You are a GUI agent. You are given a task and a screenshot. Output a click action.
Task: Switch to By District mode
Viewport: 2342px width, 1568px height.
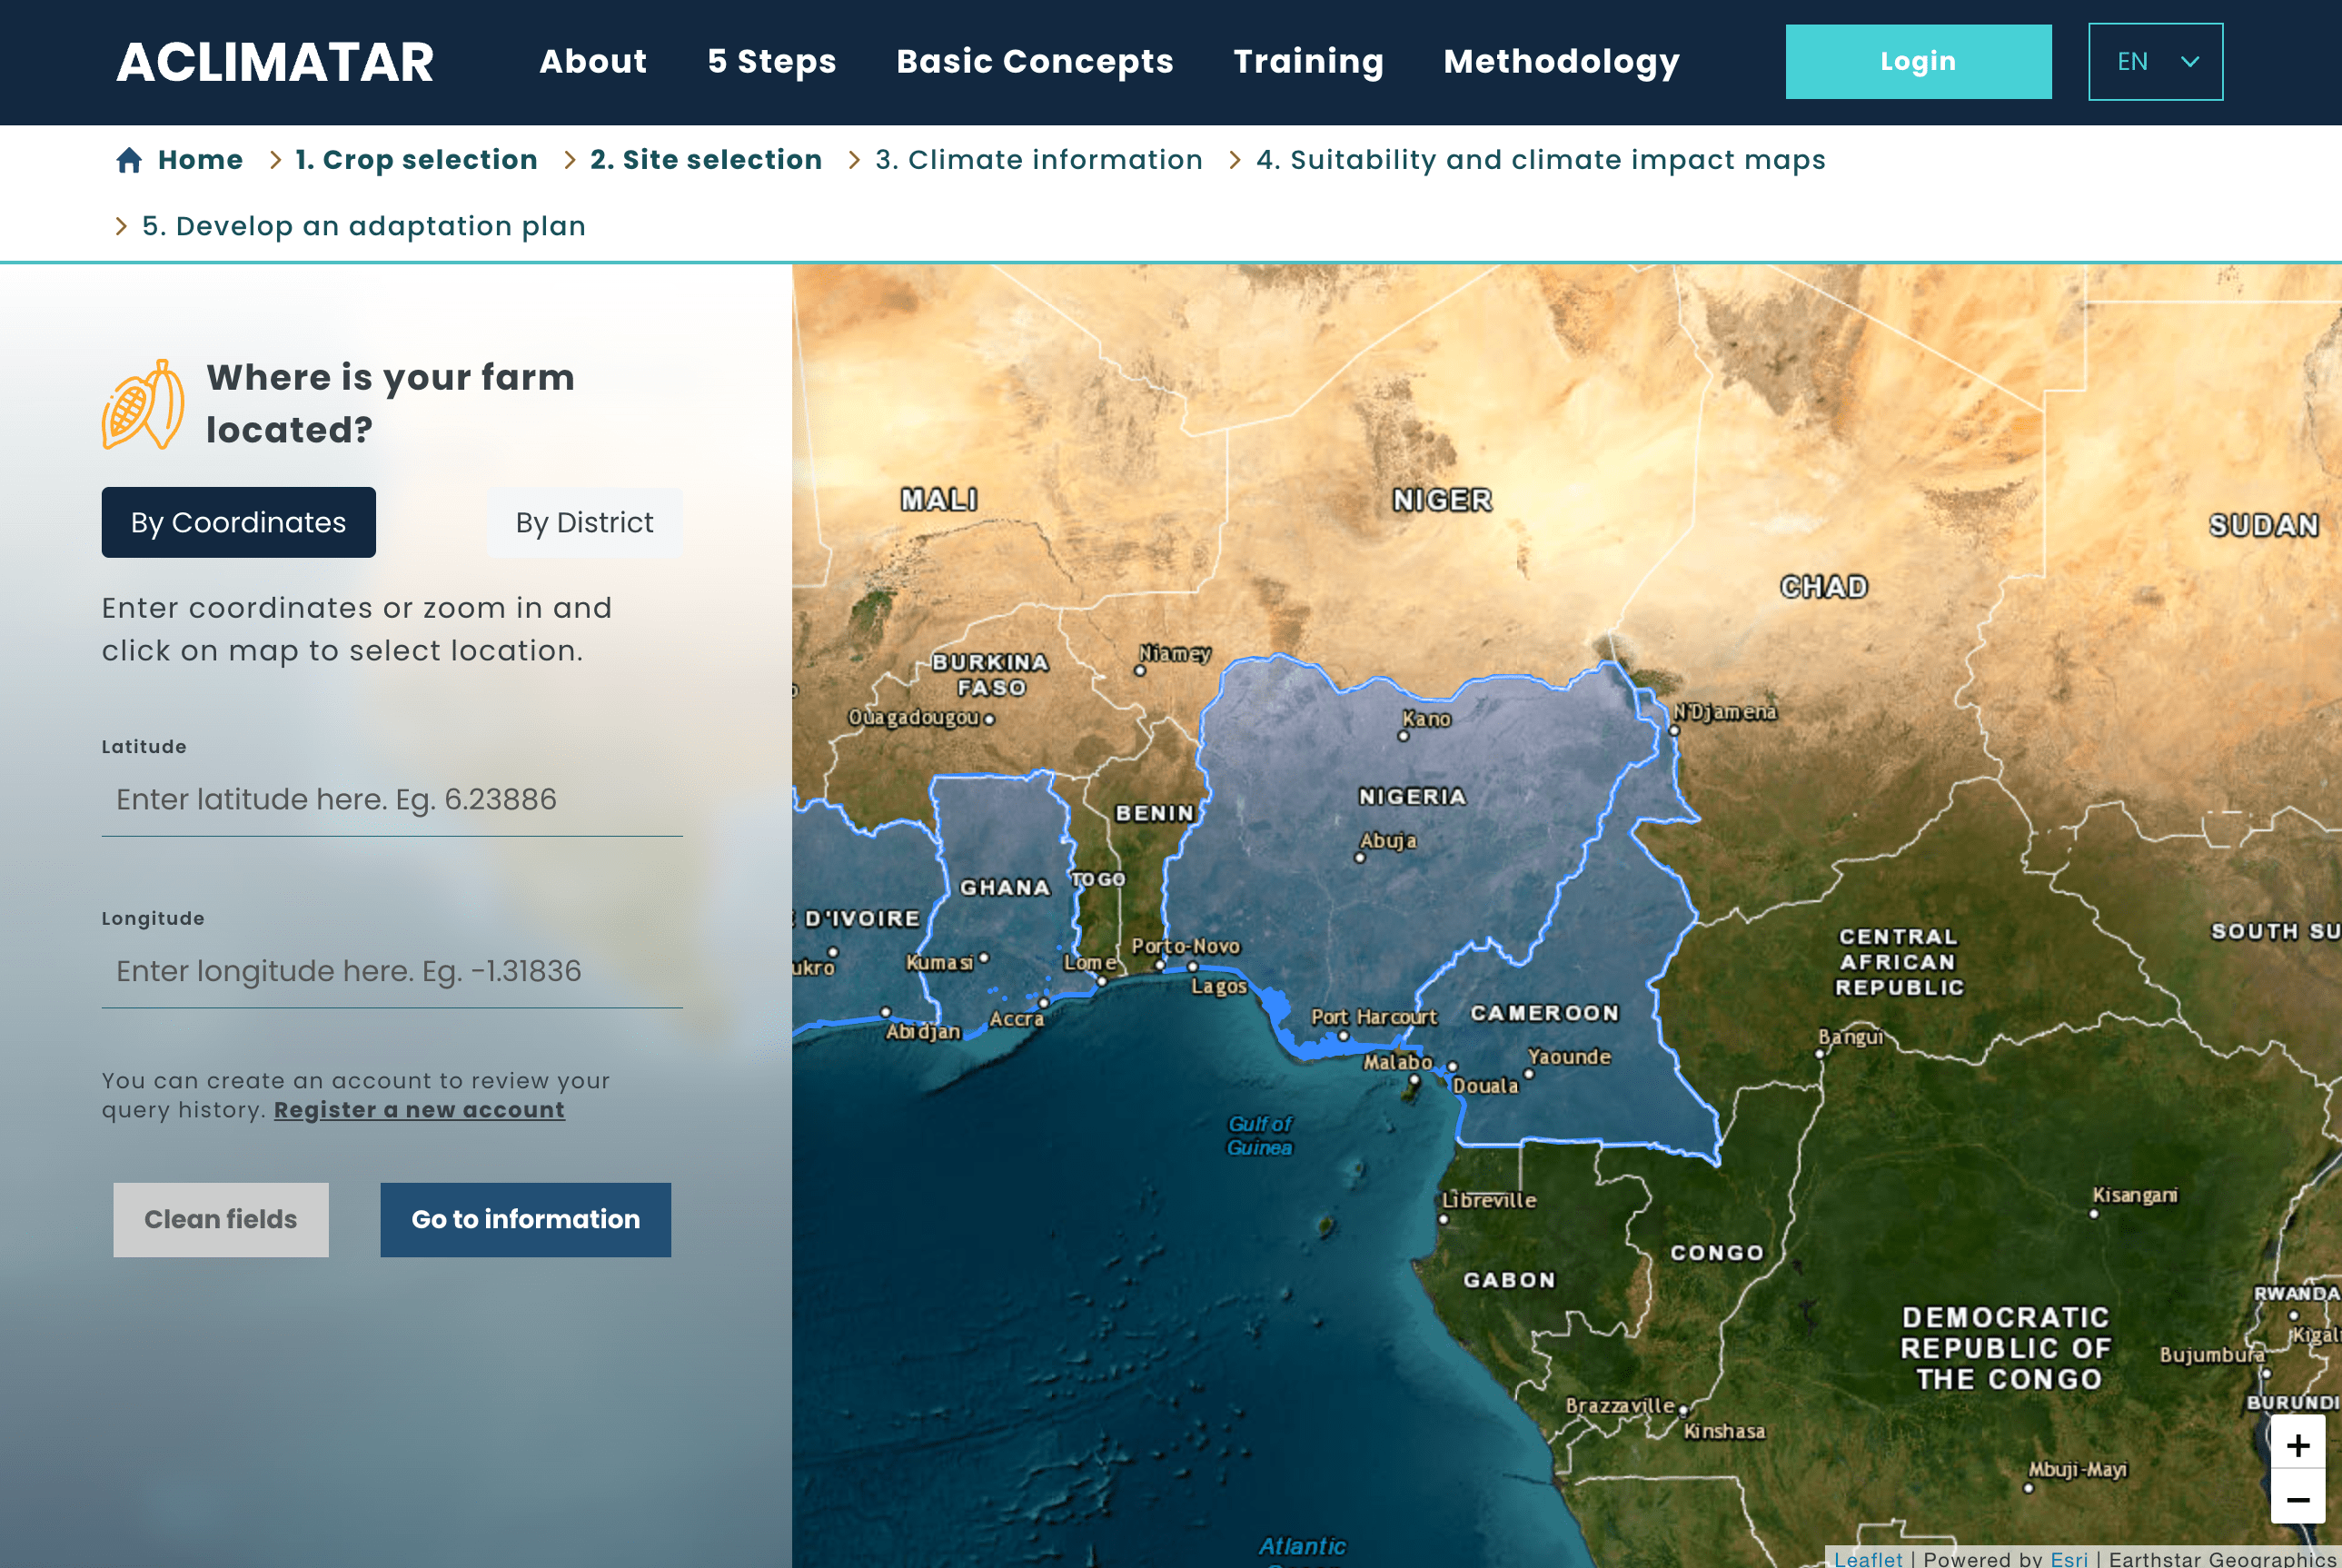[x=584, y=522]
